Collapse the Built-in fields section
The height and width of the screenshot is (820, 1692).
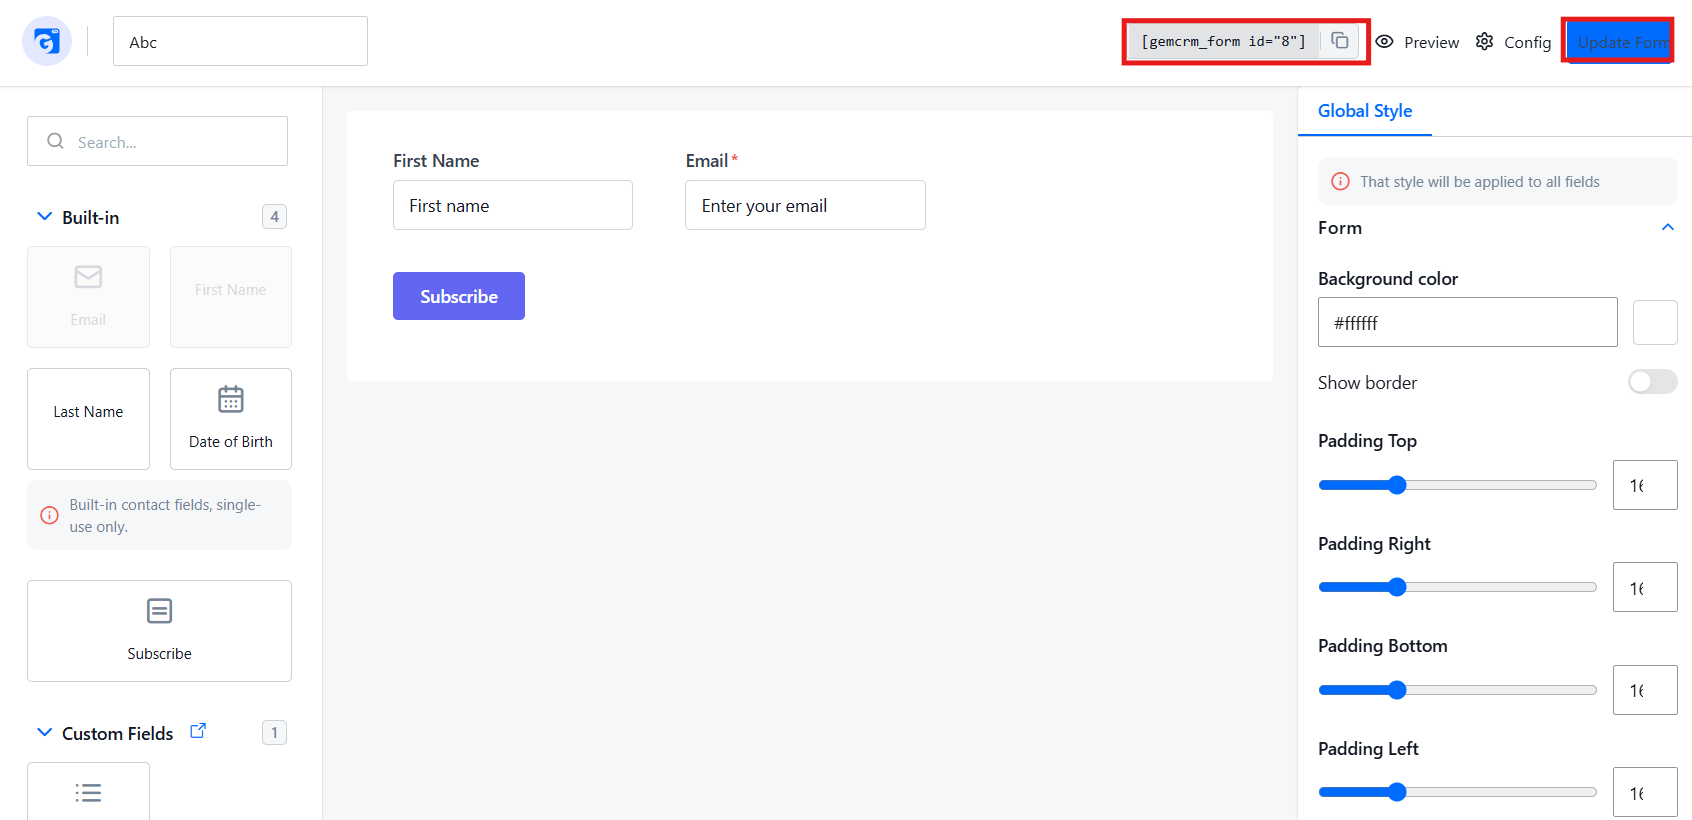point(44,216)
